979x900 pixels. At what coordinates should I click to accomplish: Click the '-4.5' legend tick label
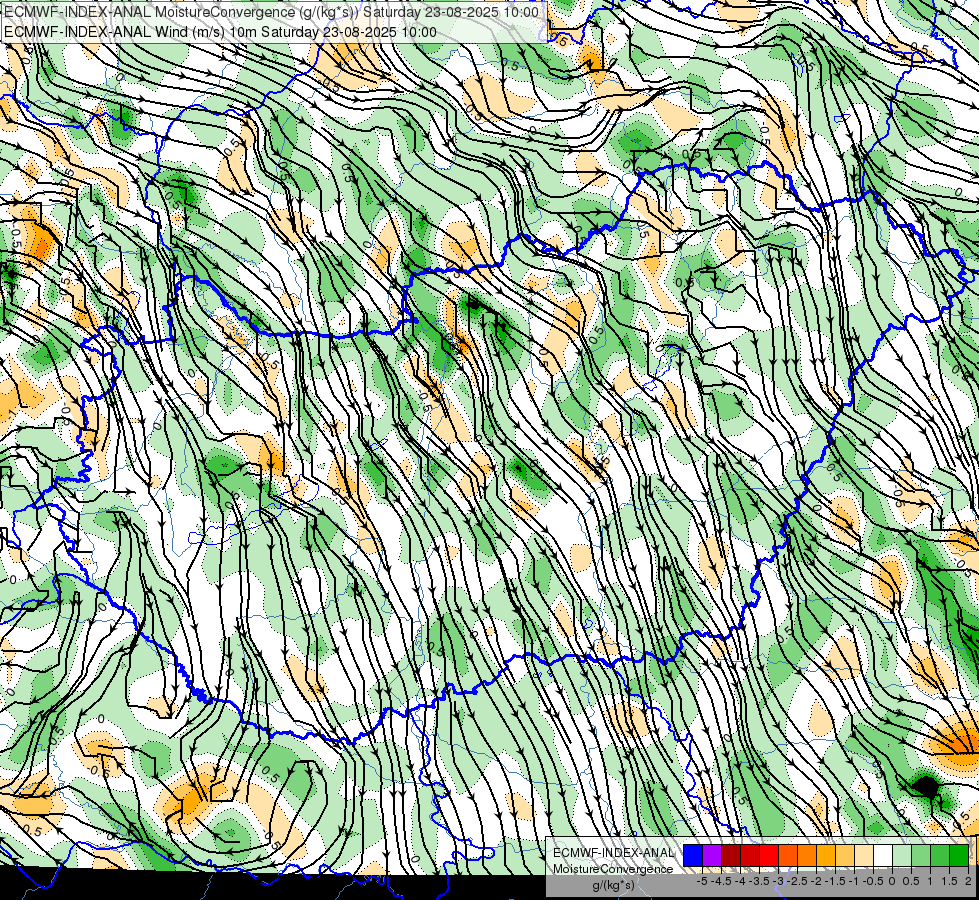(x=721, y=881)
